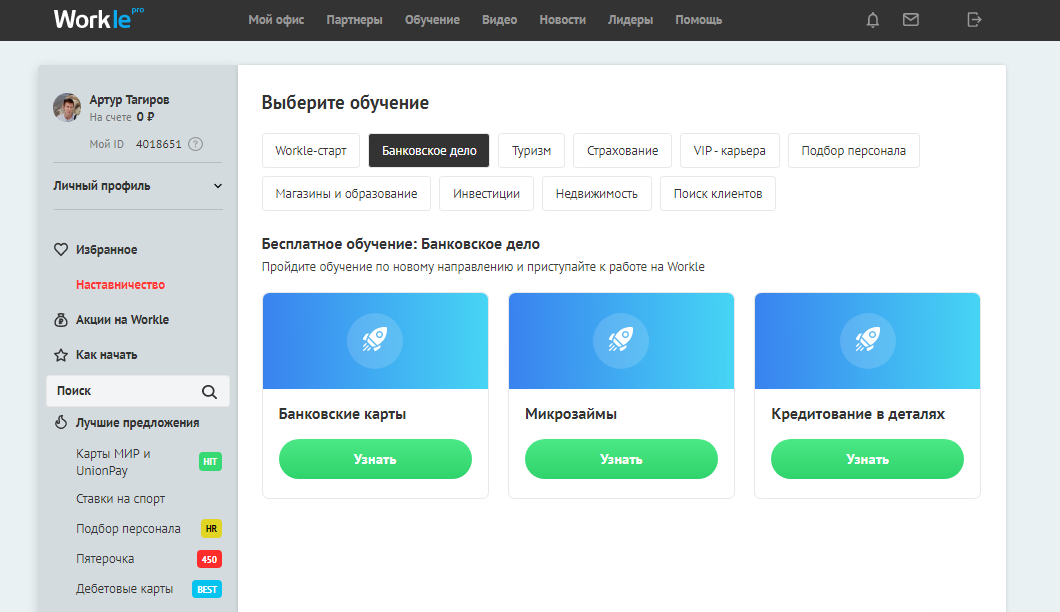Screen dimensions: 1060x612
Task: Select the heart icon next to Избранное
Action: tap(61, 249)
